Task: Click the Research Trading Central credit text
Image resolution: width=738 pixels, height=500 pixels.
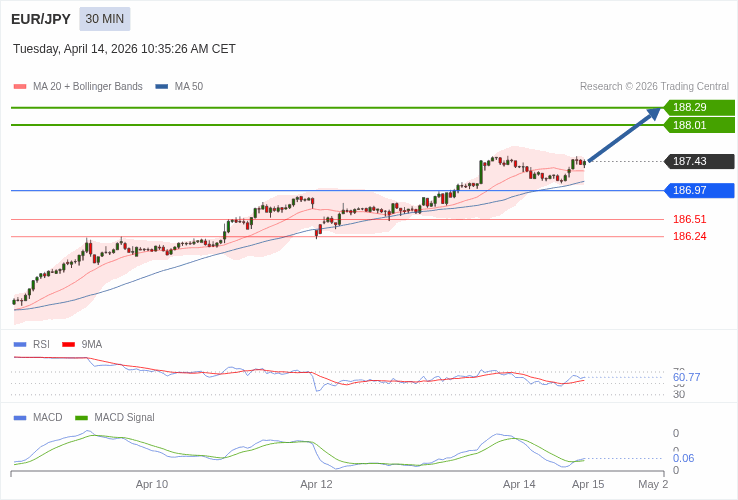Action: point(654,87)
